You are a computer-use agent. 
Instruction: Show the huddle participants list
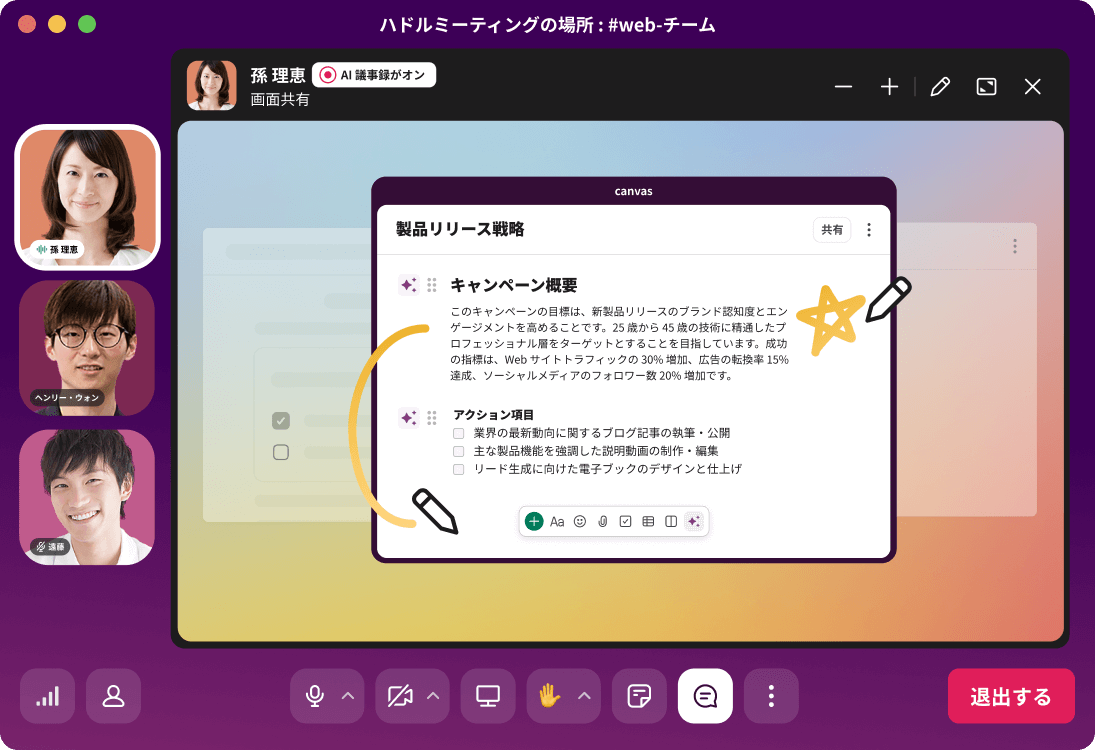click(x=113, y=696)
